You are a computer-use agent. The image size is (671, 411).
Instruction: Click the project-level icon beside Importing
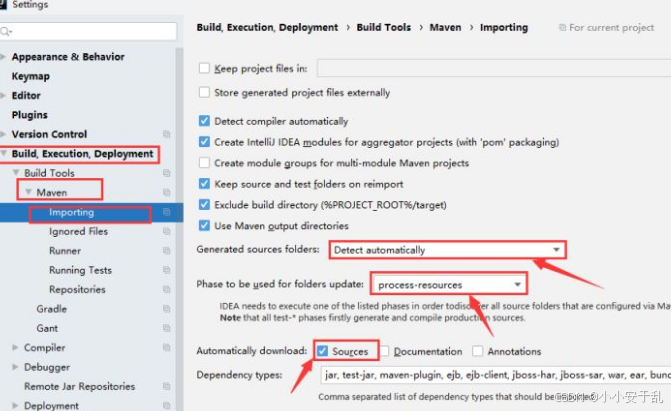pos(166,212)
